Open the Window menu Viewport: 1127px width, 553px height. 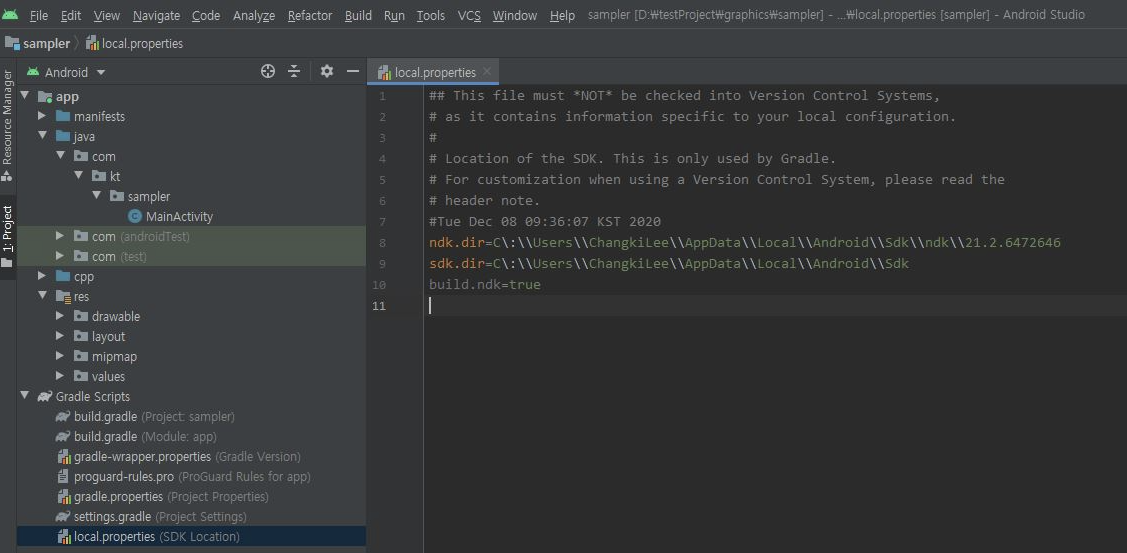click(515, 15)
